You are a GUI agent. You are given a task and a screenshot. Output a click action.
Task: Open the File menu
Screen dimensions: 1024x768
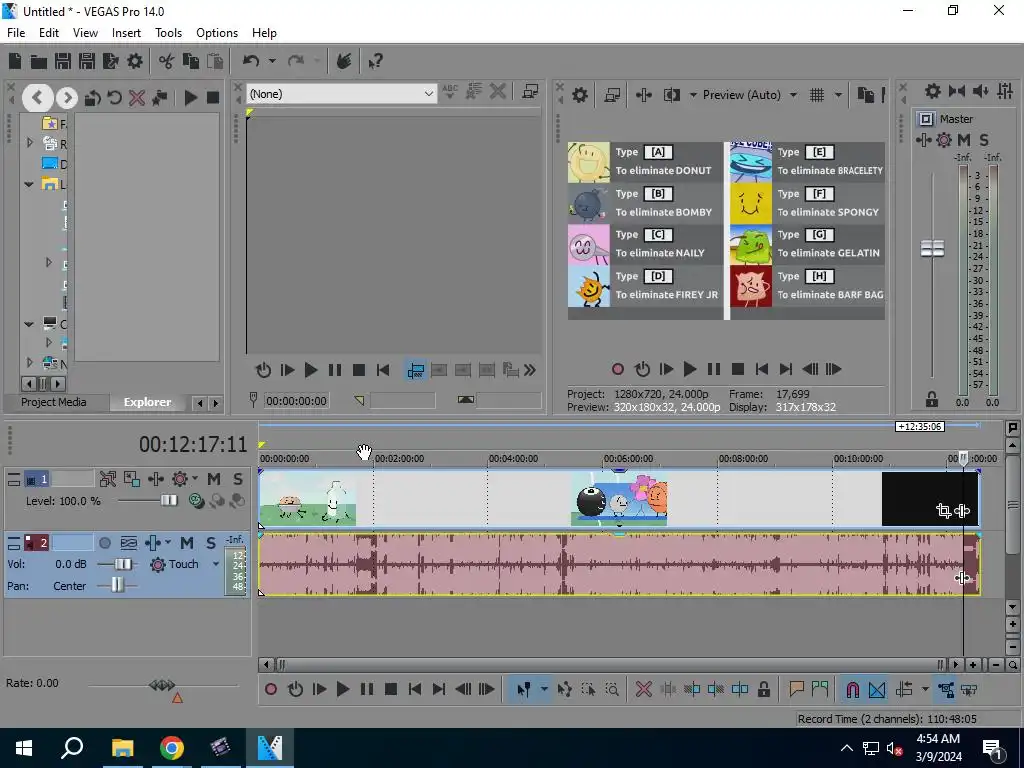coord(16,33)
